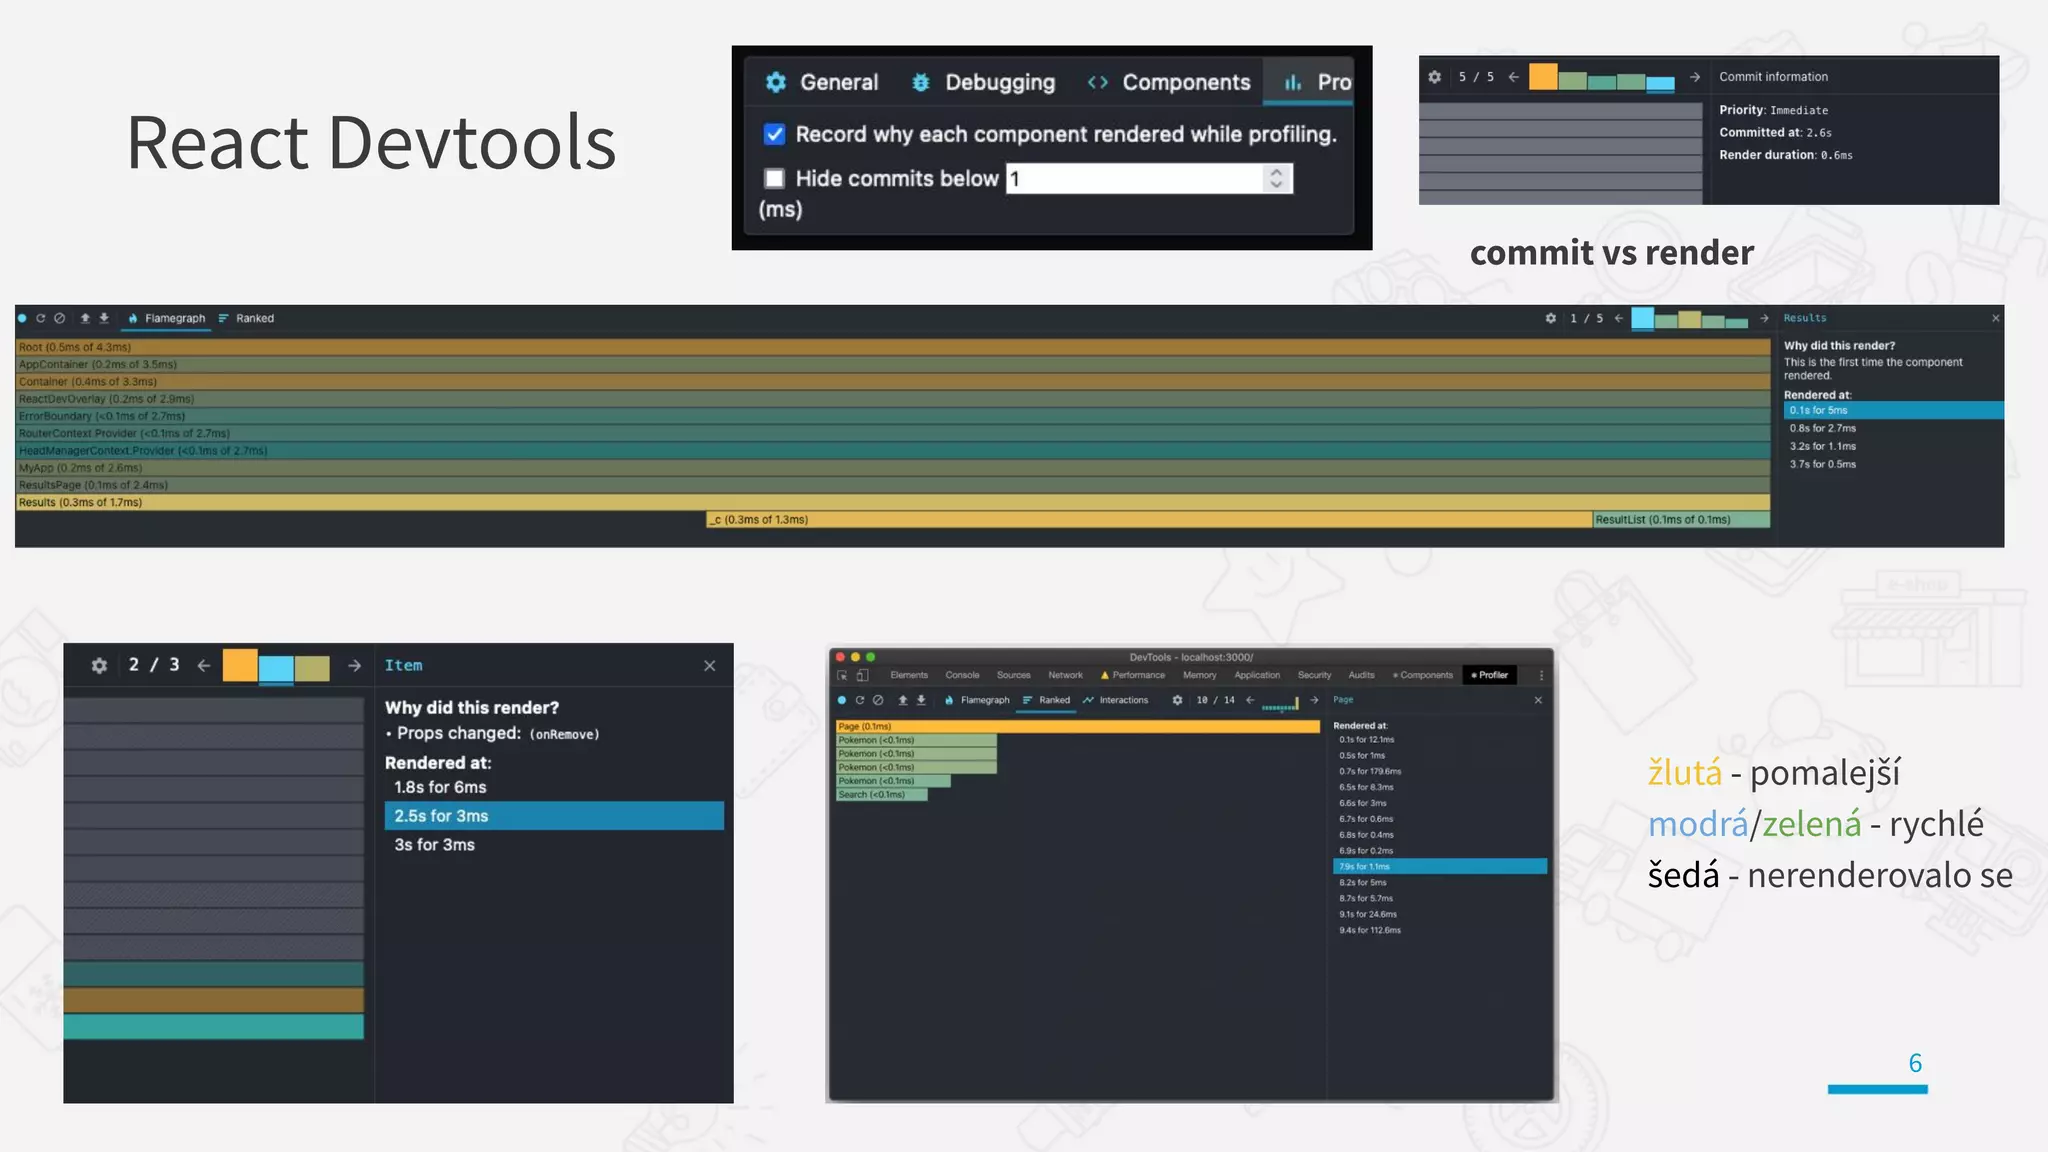Click the save profile download arrow icon
This screenshot has width=2048, height=1152.
click(x=104, y=319)
